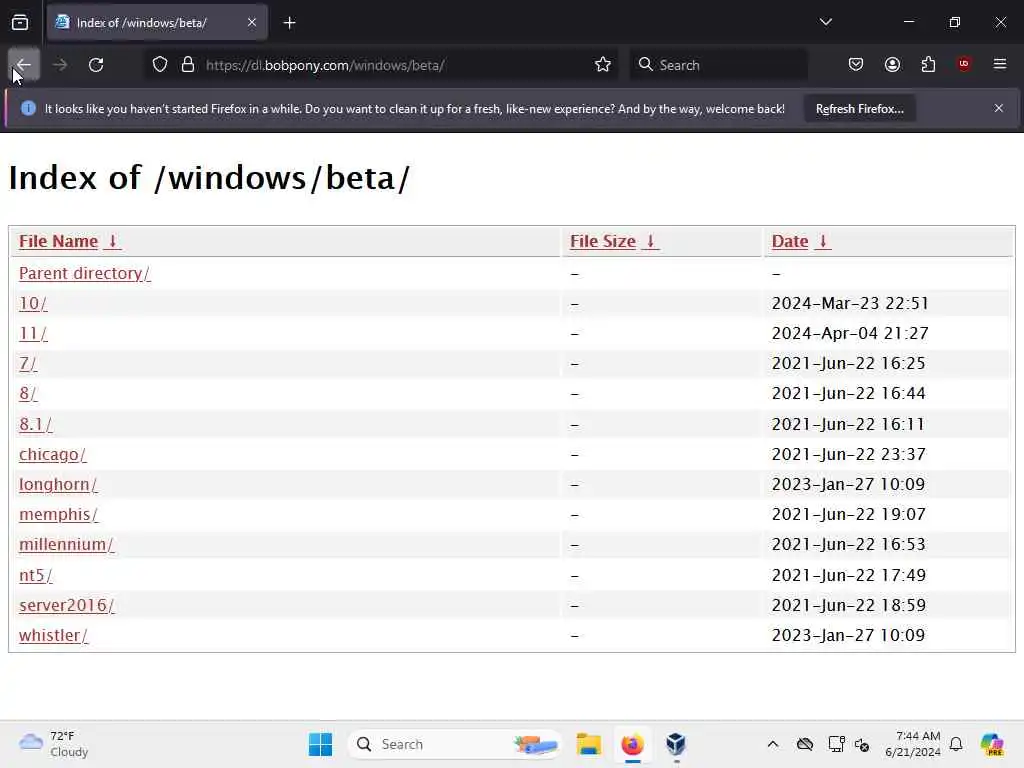Expand the list all tabs chevron
1024x768 pixels.
pos(825,22)
